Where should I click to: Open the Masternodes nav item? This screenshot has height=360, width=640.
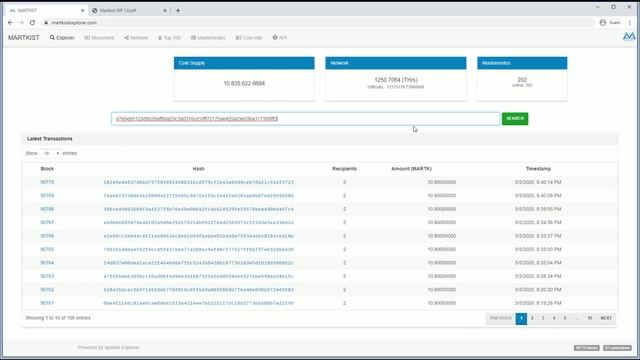pos(208,38)
